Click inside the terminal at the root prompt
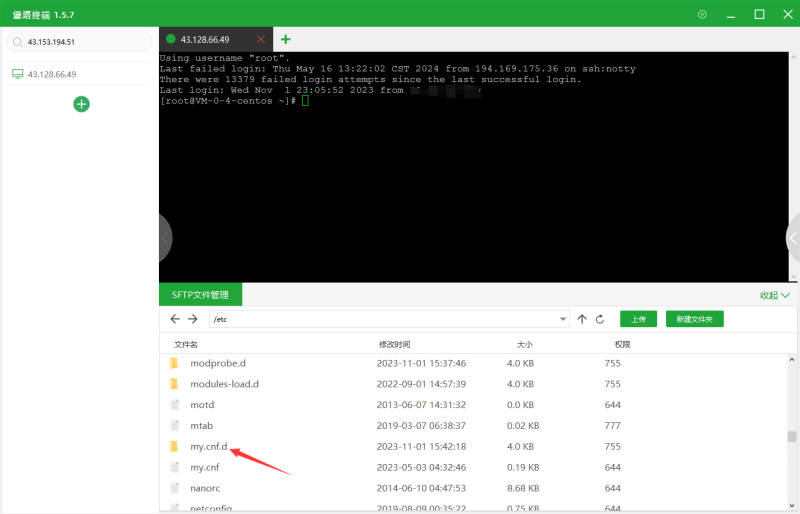 pyautogui.click(x=305, y=101)
